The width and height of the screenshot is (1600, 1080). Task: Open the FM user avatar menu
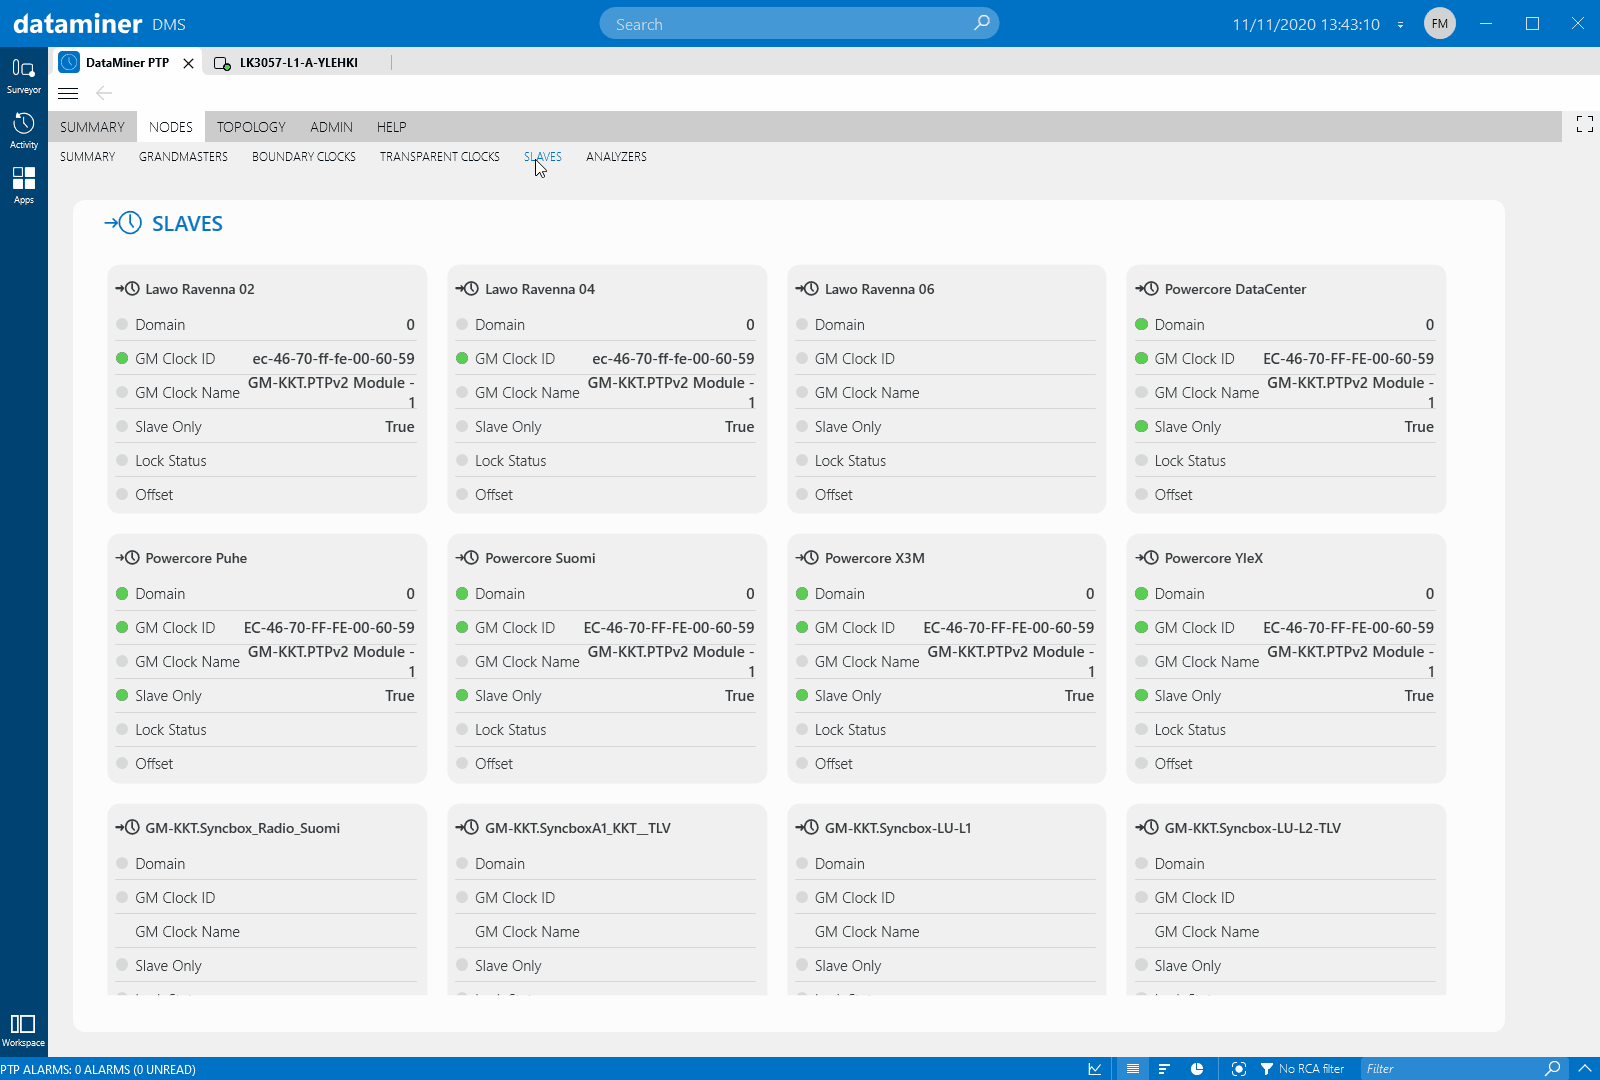pyautogui.click(x=1439, y=23)
